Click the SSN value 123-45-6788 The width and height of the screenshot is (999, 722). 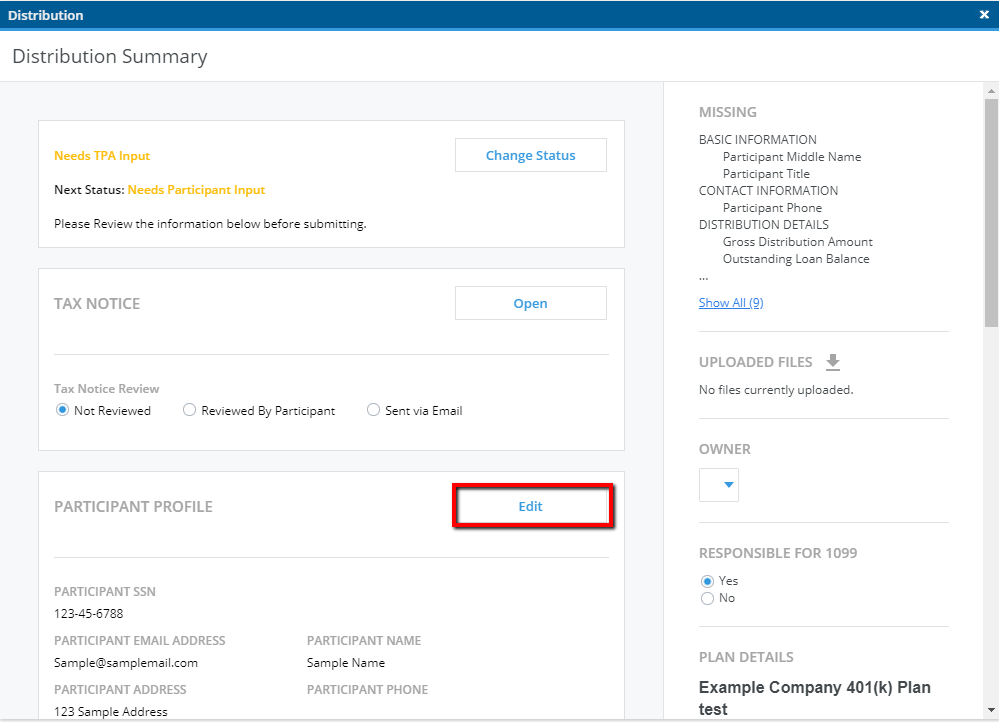point(89,614)
